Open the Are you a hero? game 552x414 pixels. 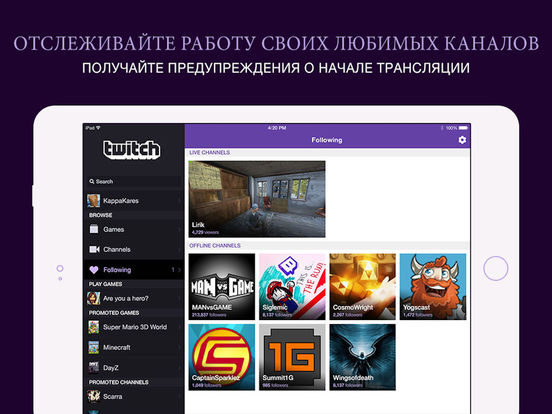click(x=134, y=299)
